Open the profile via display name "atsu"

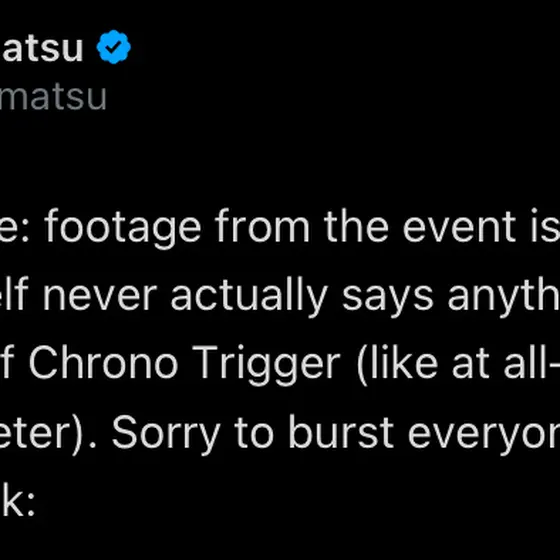coord(42,48)
